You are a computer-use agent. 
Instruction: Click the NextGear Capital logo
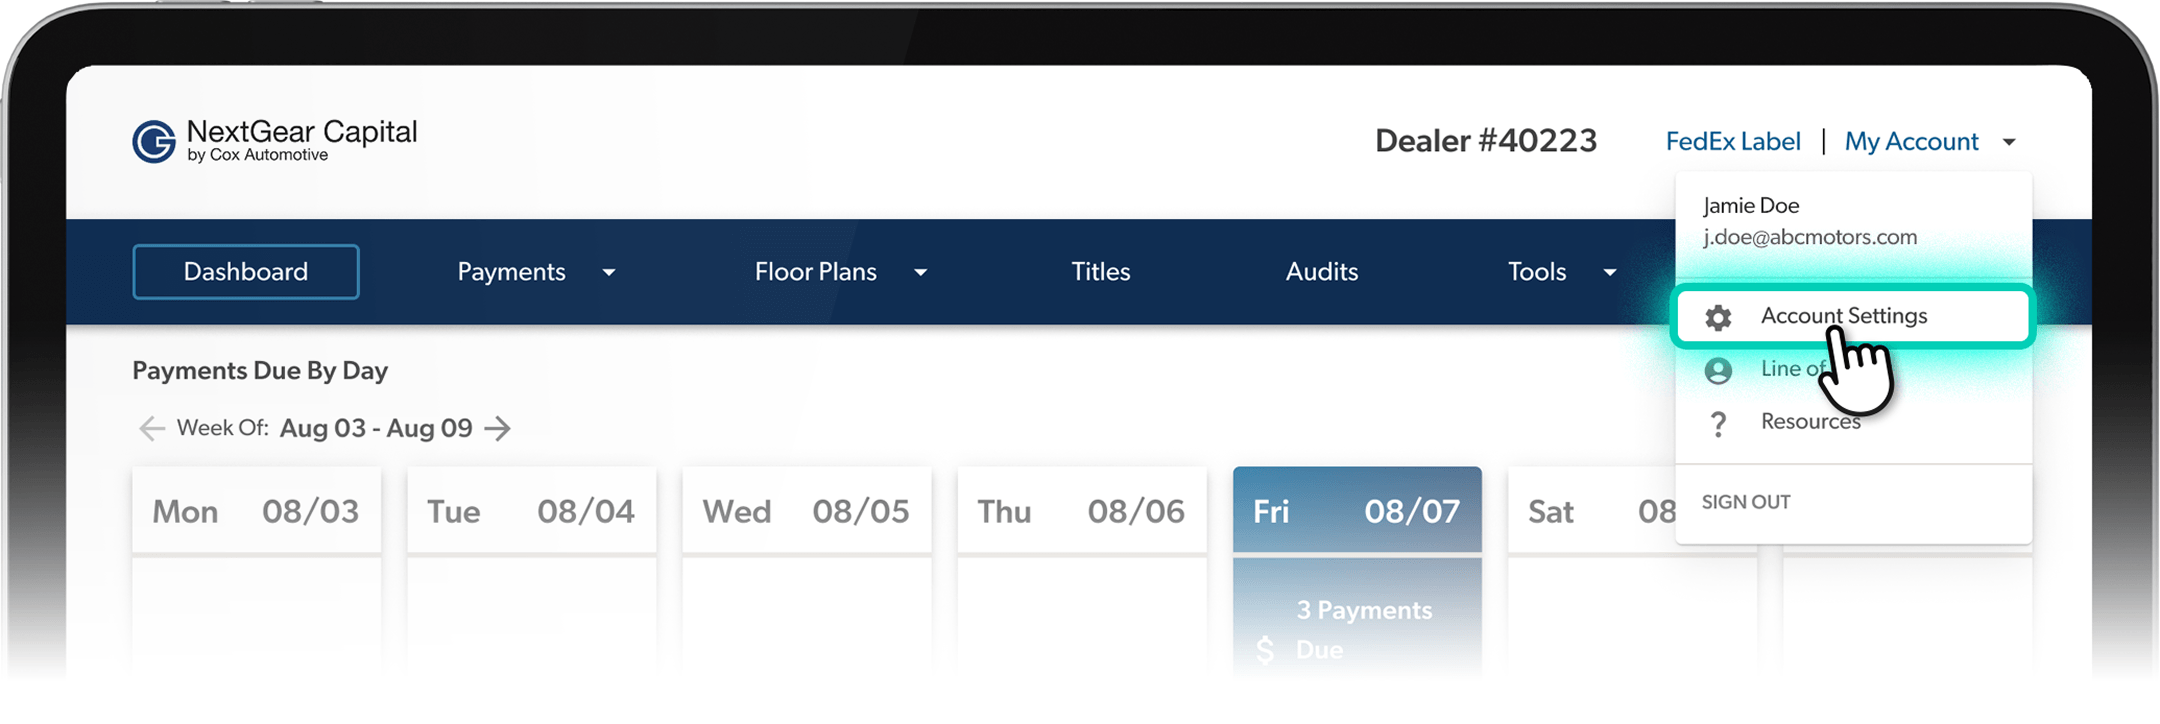tap(275, 141)
